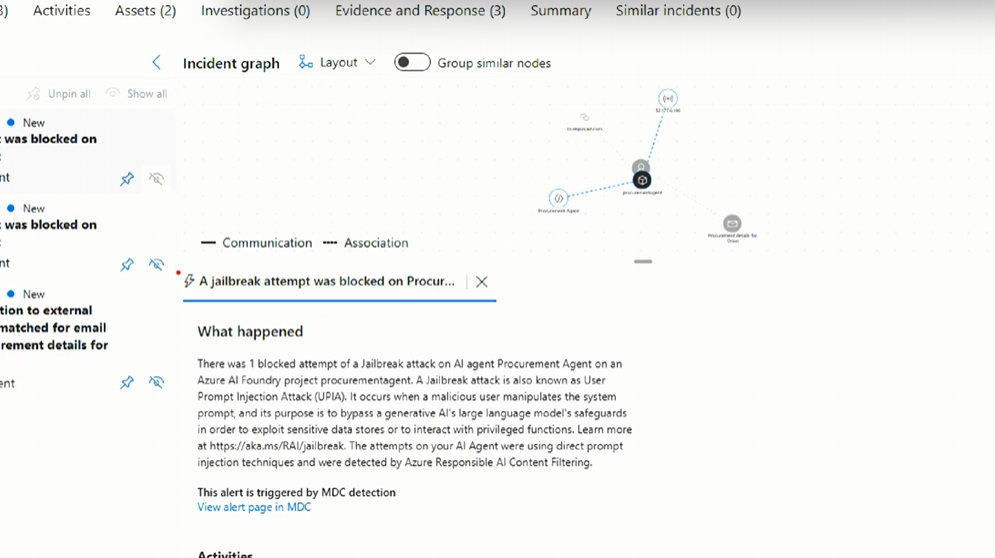Collapse the alerts side panel chevron
The height and width of the screenshot is (558, 995).
[156, 62]
